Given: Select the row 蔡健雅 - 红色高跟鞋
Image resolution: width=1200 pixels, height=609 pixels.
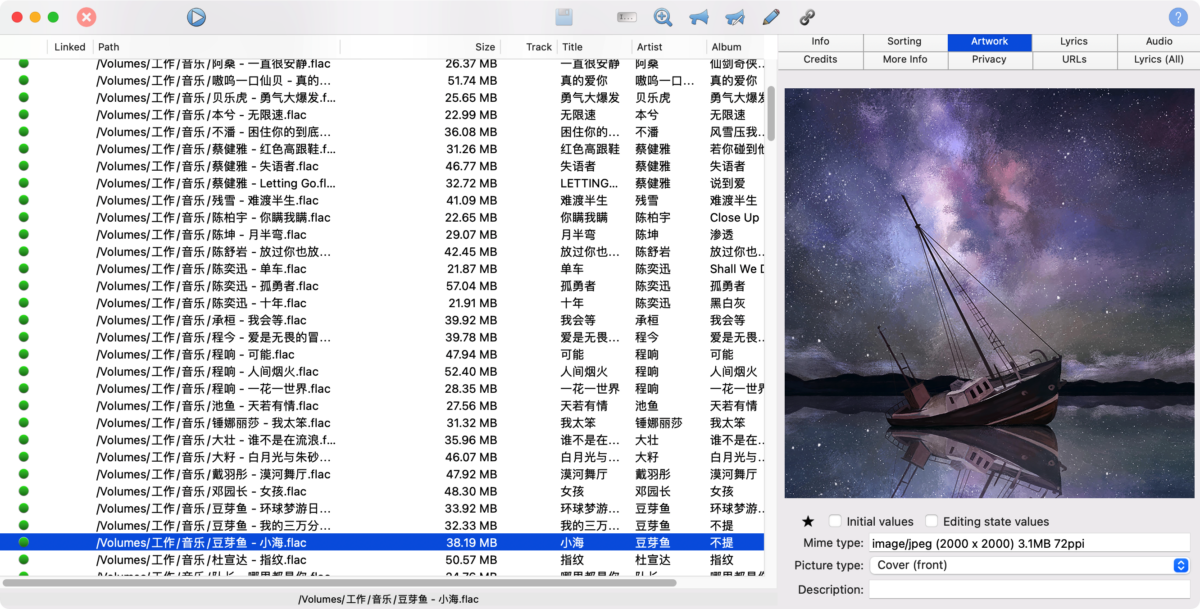Looking at the screenshot, I should click(382, 149).
